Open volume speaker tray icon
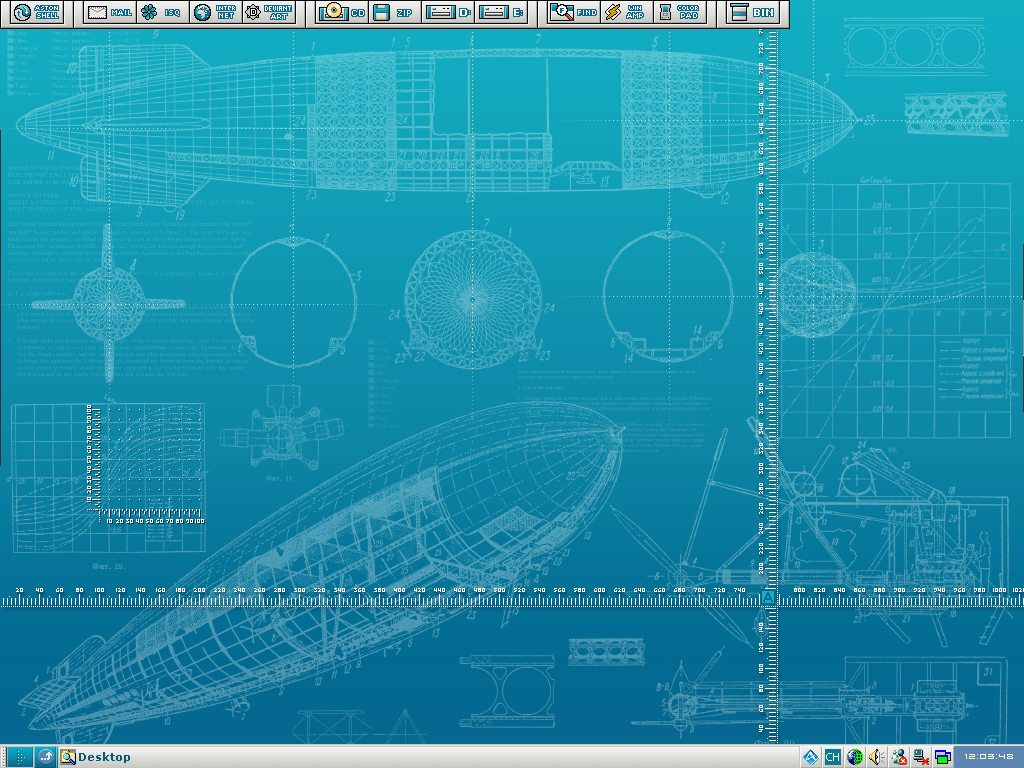 tap(876, 757)
